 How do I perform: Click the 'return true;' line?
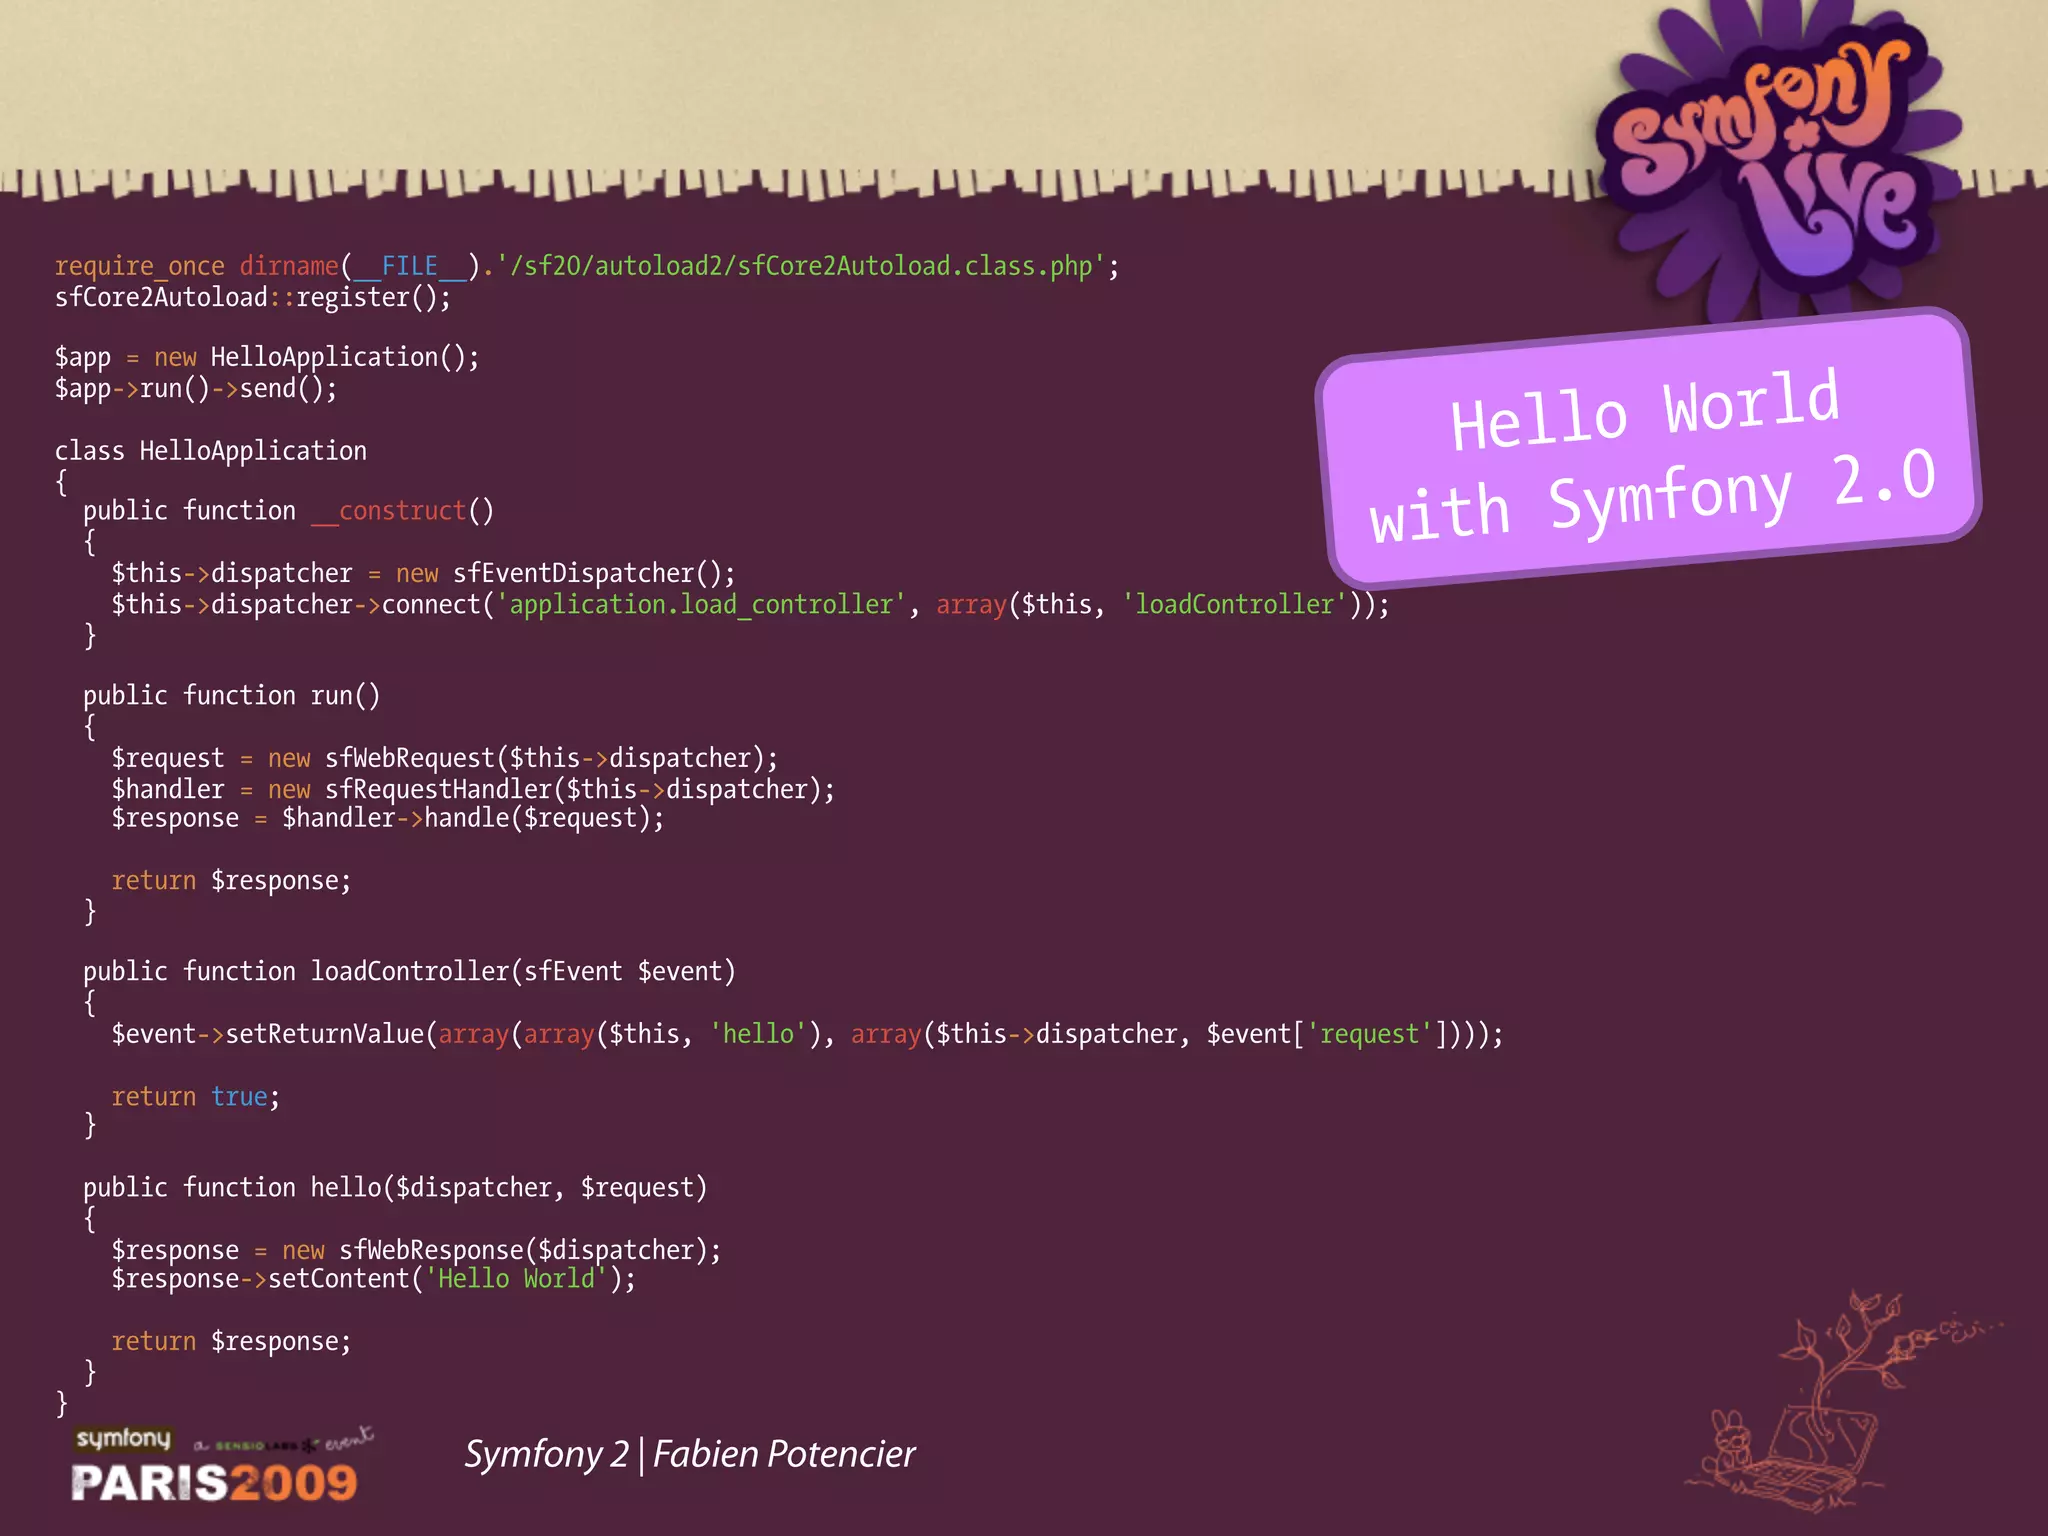(195, 1097)
